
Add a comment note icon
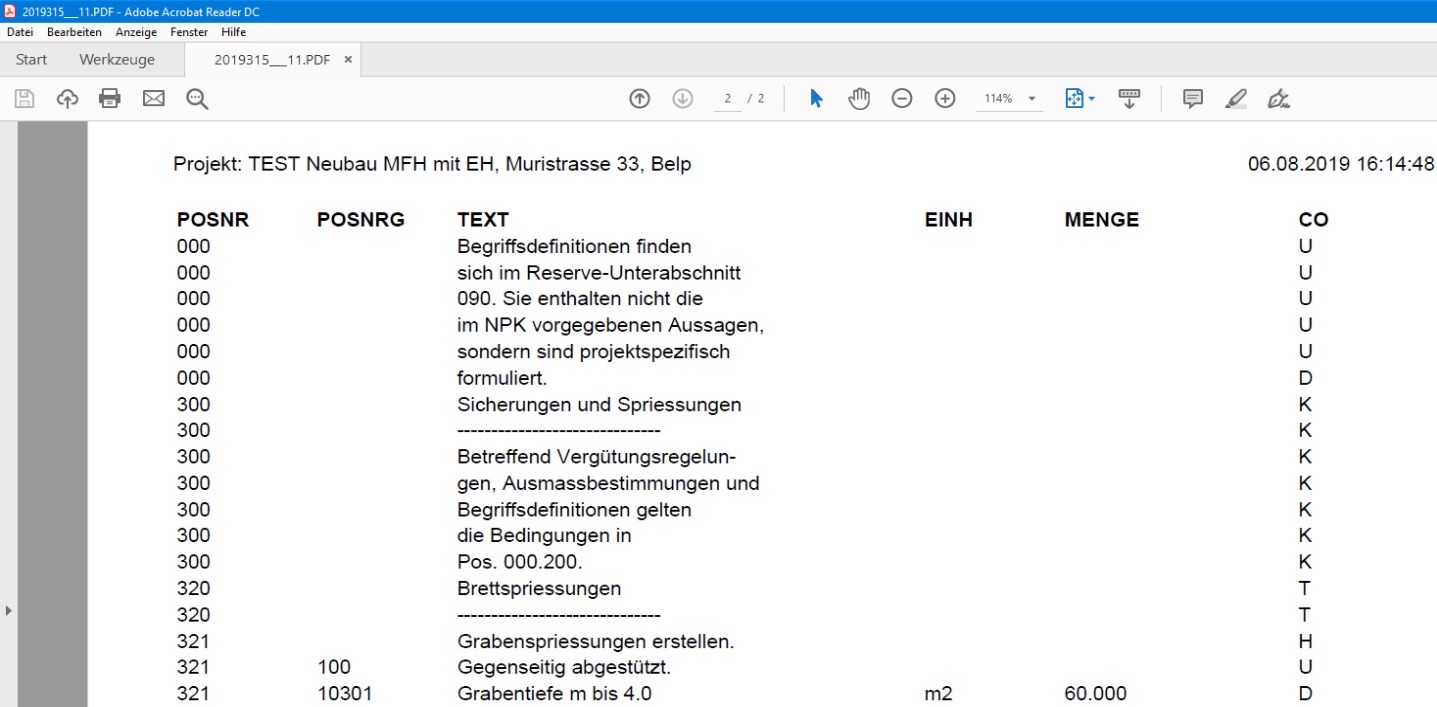pyautogui.click(x=1193, y=98)
